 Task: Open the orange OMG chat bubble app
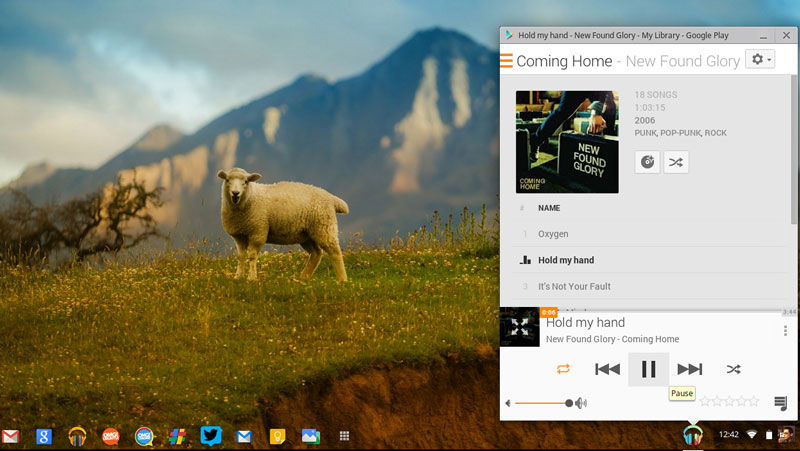click(x=110, y=436)
